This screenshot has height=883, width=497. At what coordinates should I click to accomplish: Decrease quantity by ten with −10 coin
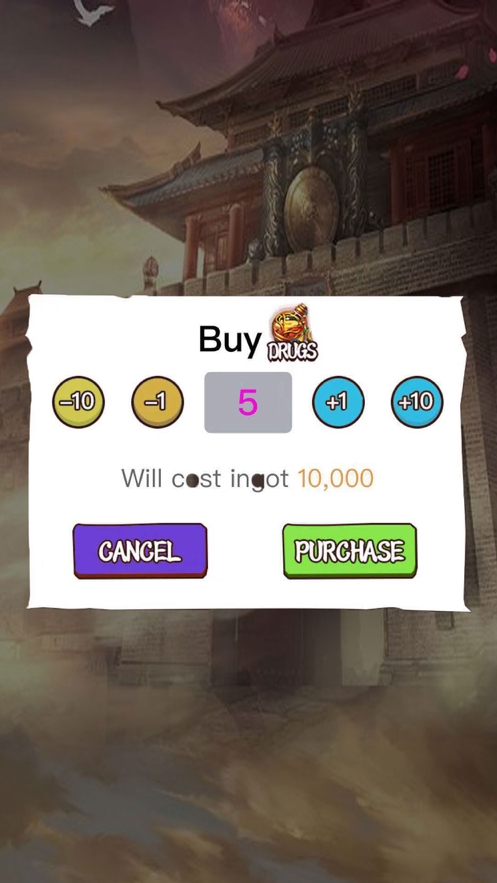[78, 402]
